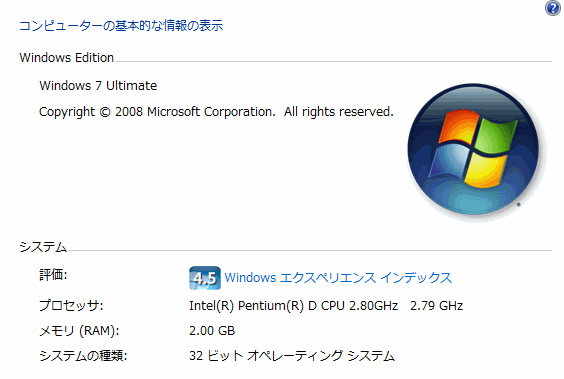Click the Microsoft Corporation copyright line
564x379 pixels.
tap(216, 112)
